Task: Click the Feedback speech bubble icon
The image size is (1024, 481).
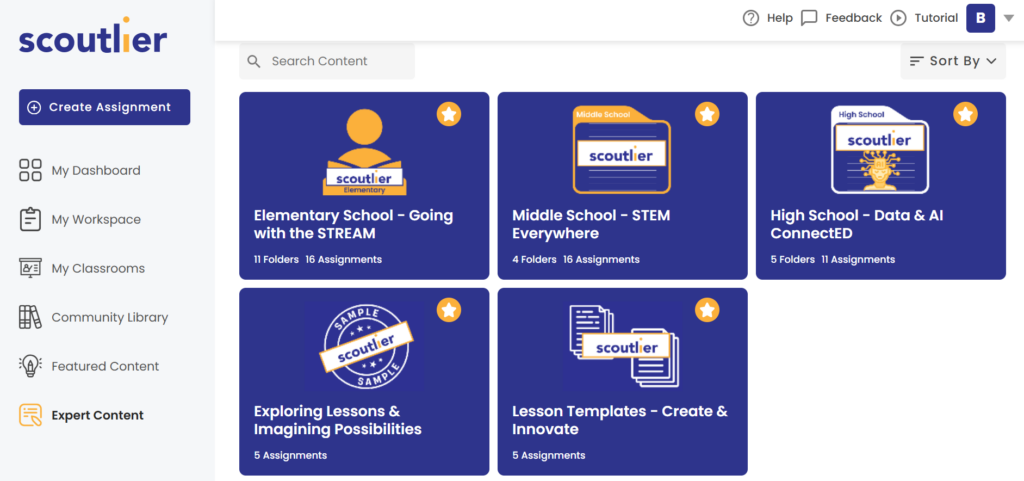Action: click(809, 18)
